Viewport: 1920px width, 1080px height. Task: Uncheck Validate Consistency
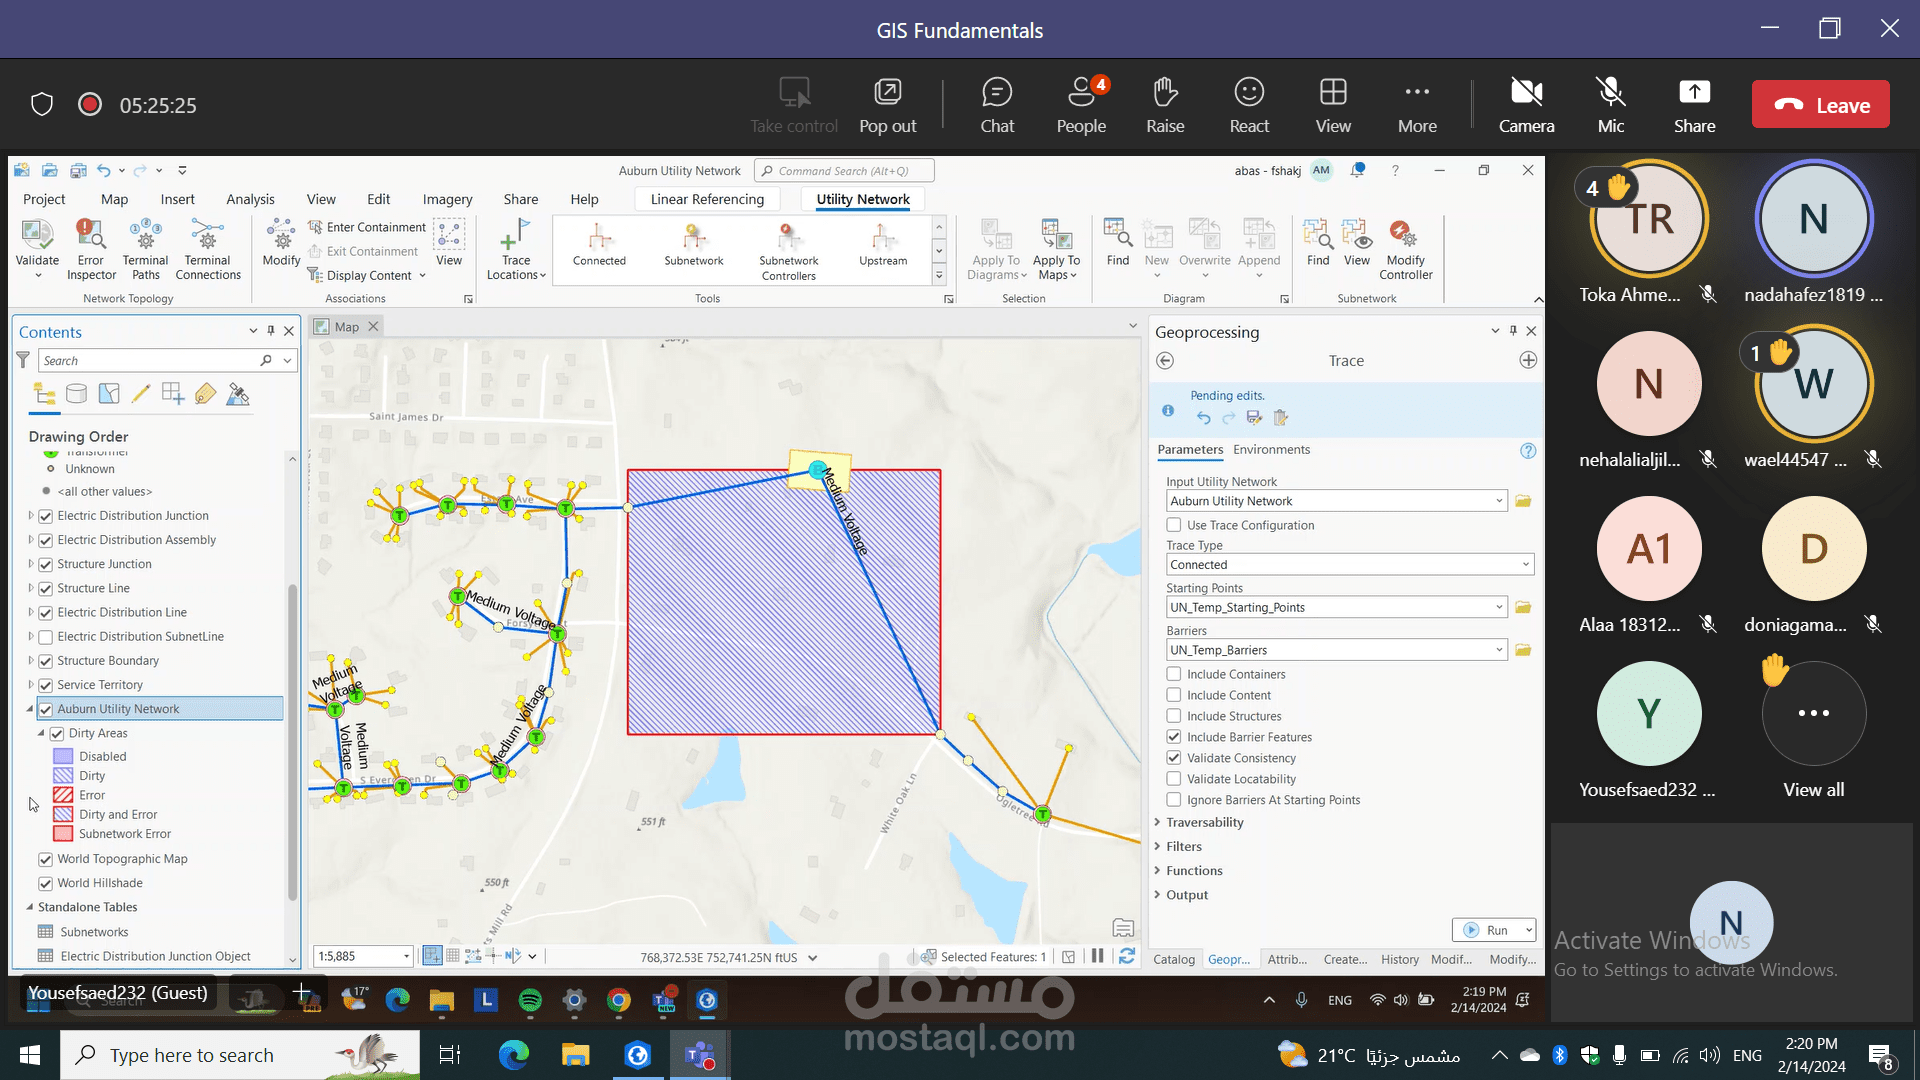pyautogui.click(x=1174, y=758)
